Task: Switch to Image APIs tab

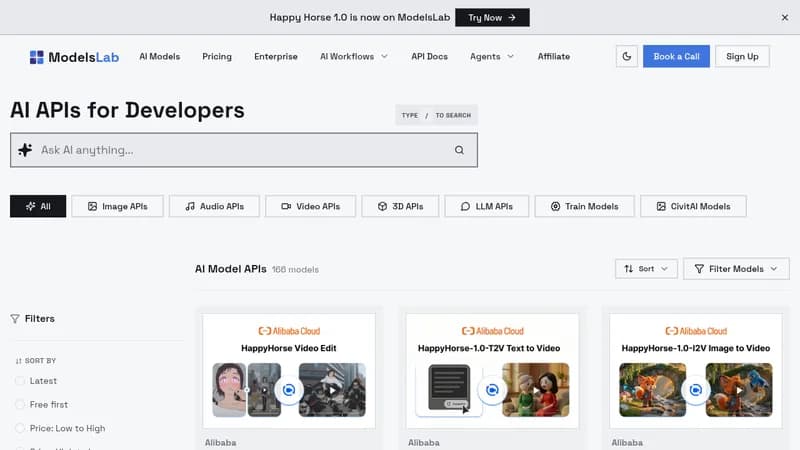Action: tap(117, 206)
